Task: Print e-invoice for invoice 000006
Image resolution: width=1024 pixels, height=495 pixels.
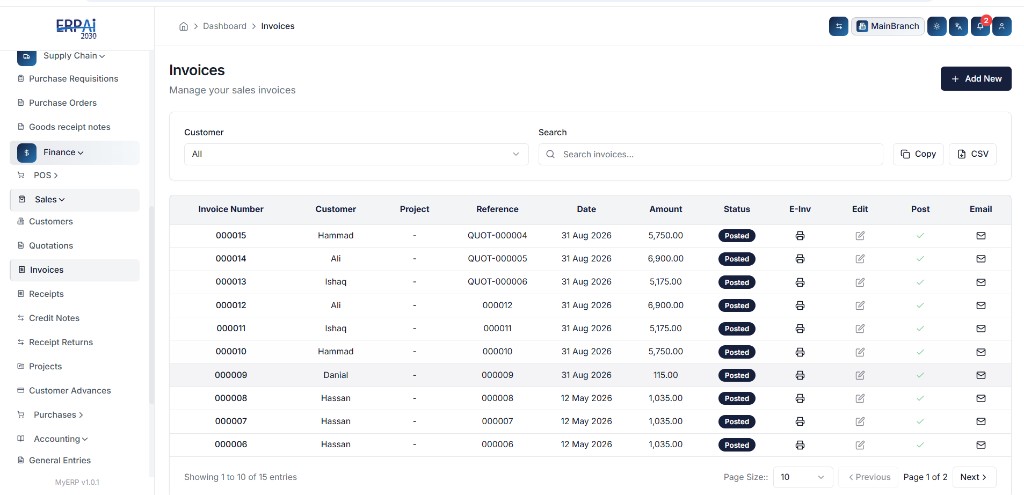Action: pos(800,445)
